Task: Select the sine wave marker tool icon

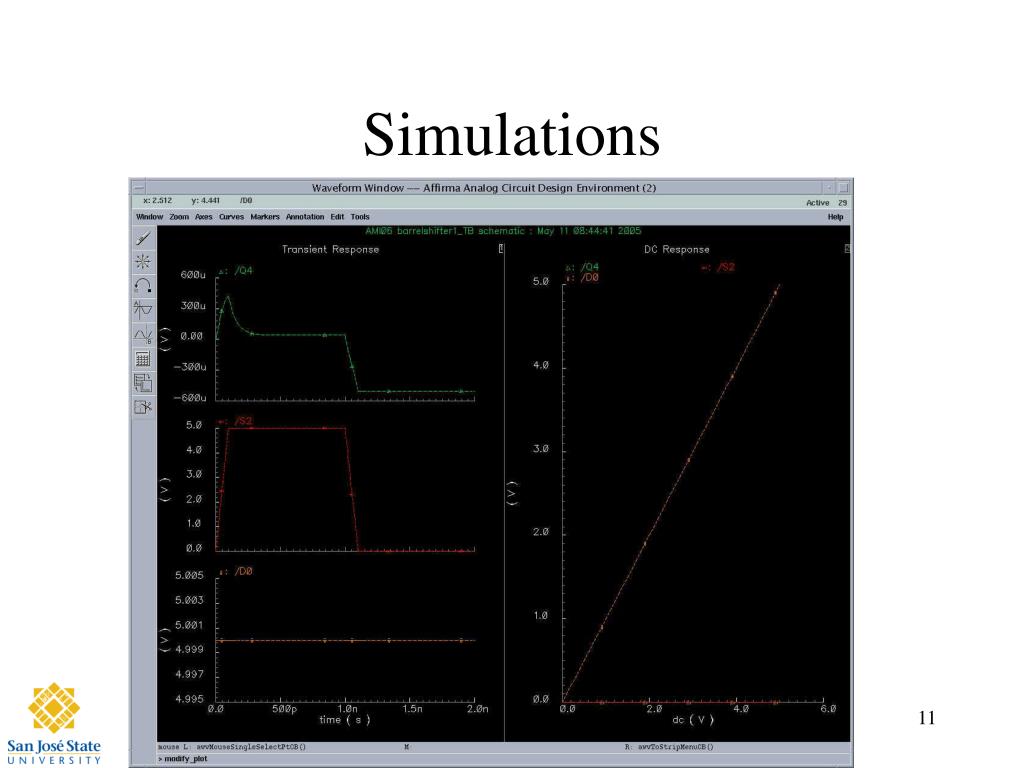Action: point(143,334)
